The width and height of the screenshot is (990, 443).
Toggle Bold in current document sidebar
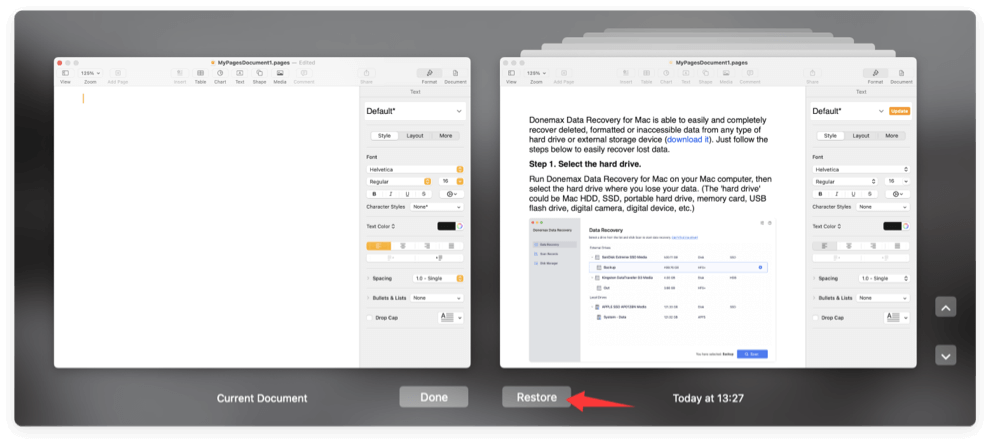374,194
